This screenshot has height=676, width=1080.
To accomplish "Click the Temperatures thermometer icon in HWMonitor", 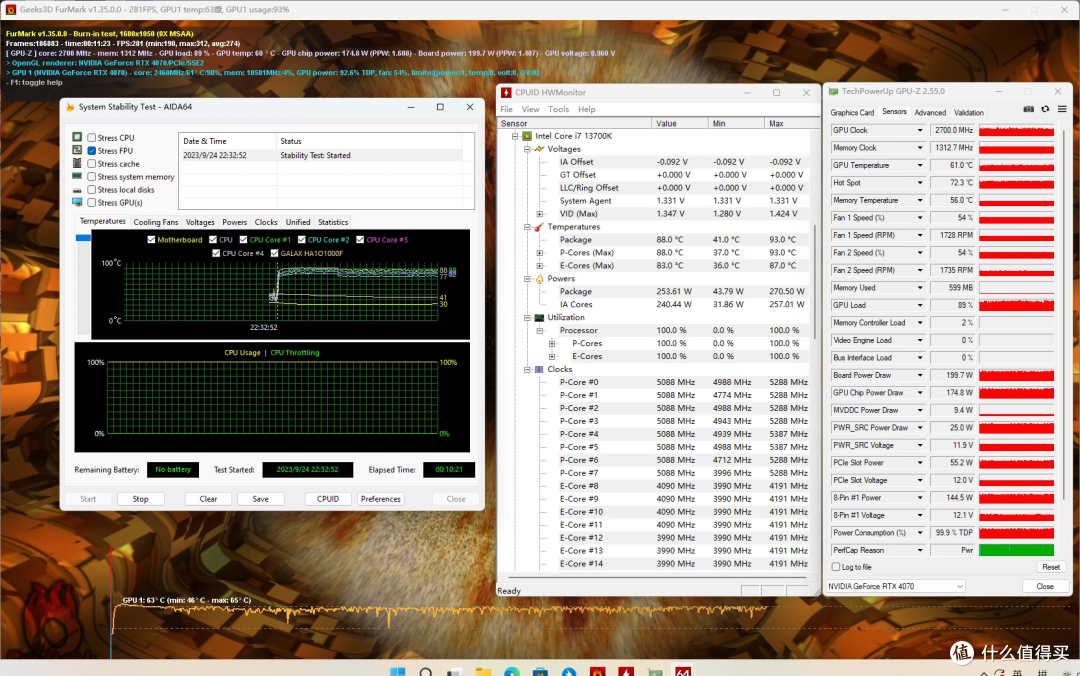I will point(539,227).
